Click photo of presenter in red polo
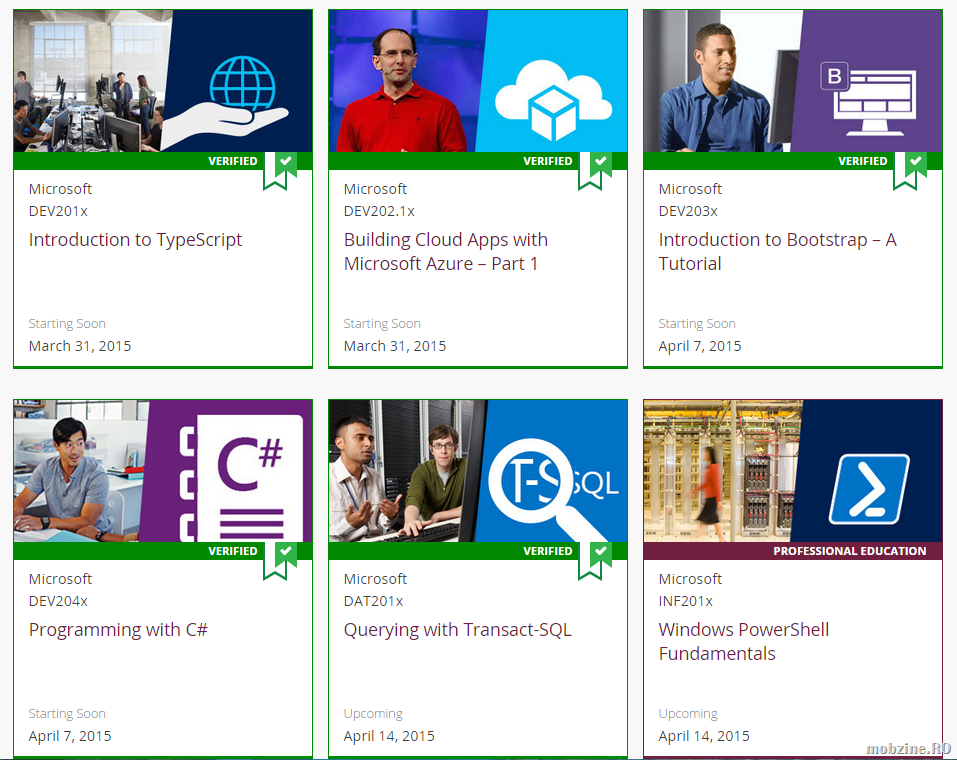 click(x=406, y=81)
